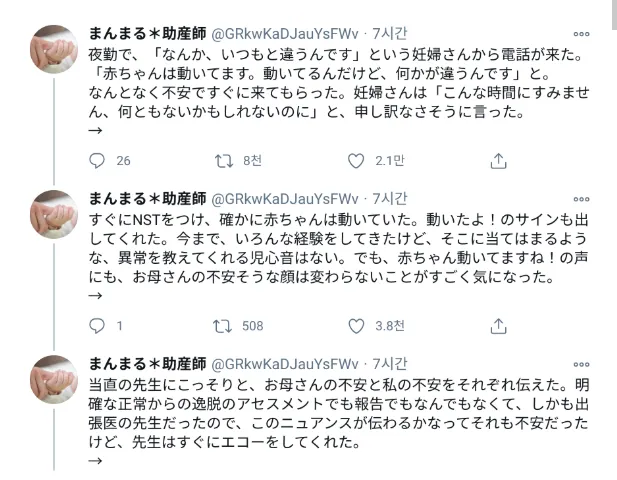Reply to the first tweet with 26 replies
The width and height of the screenshot is (617, 480).
pos(97,161)
